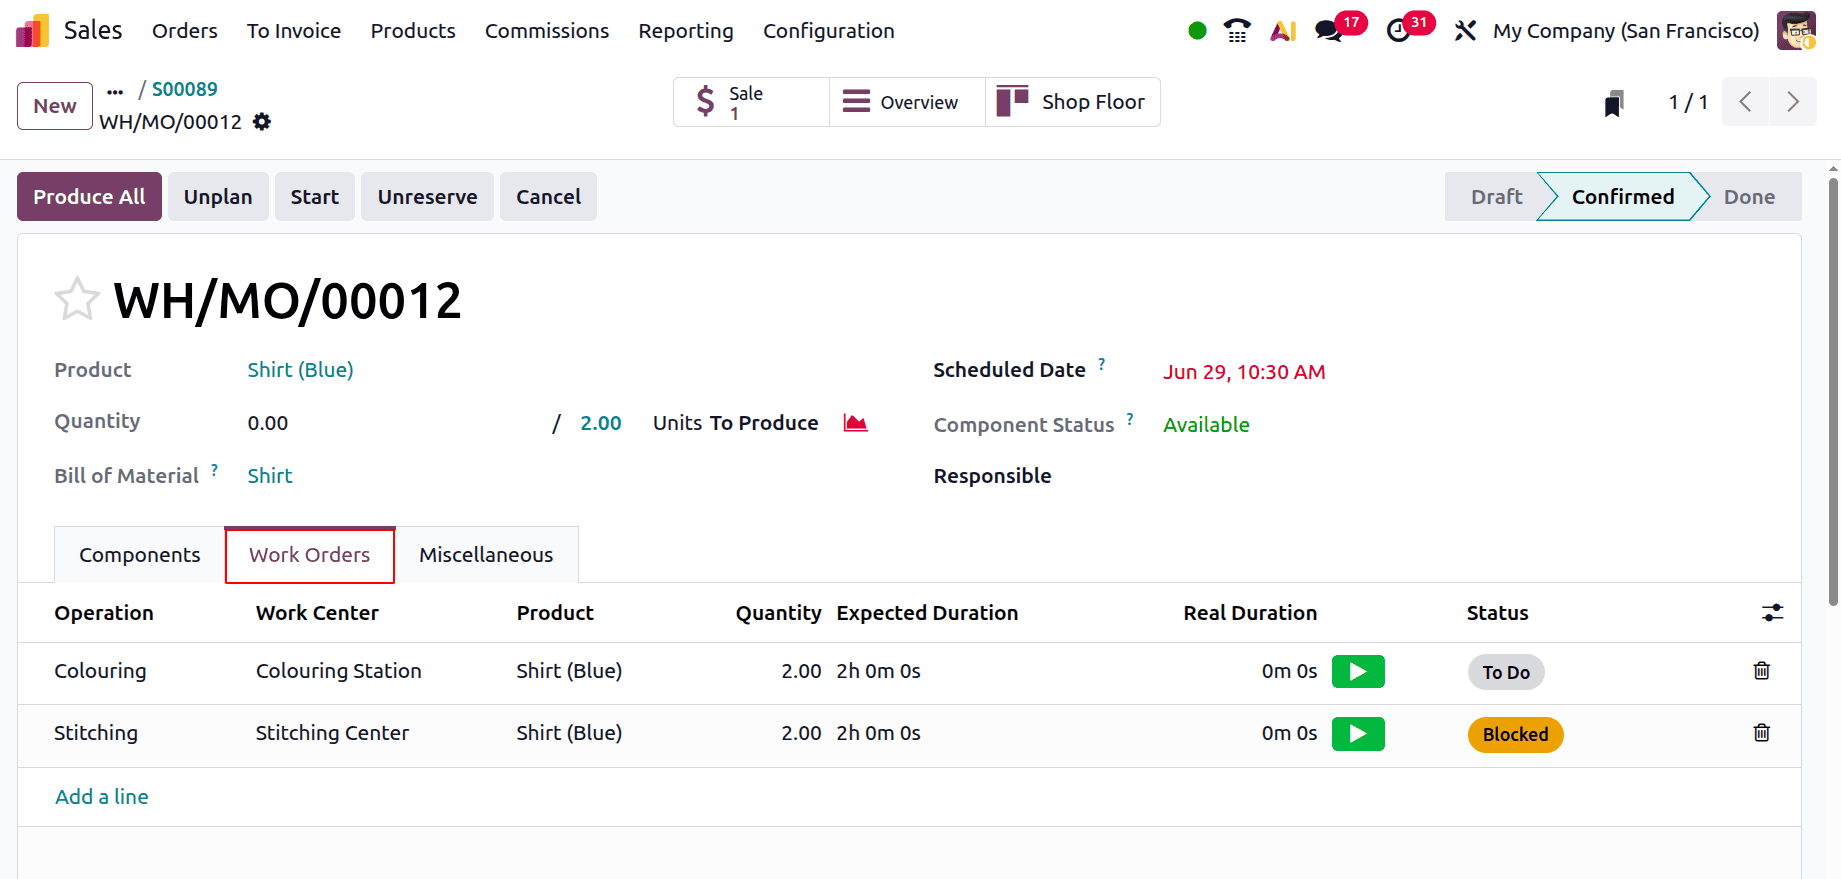
Task: Delete the Stitching work order row
Action: [x=1762, y=733]
